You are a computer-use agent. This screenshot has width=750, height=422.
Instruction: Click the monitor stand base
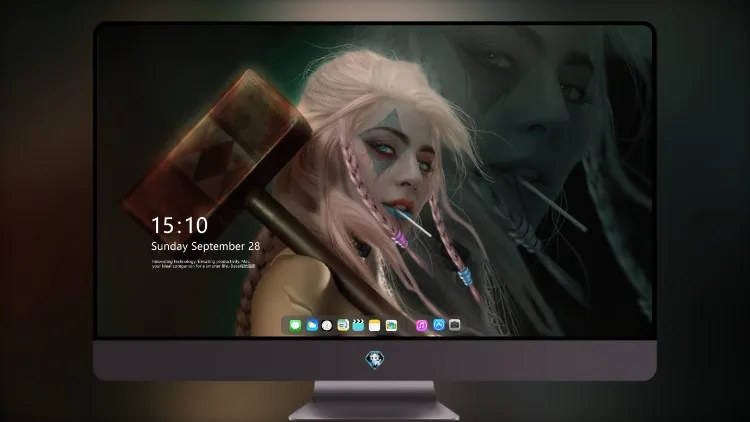374,411
